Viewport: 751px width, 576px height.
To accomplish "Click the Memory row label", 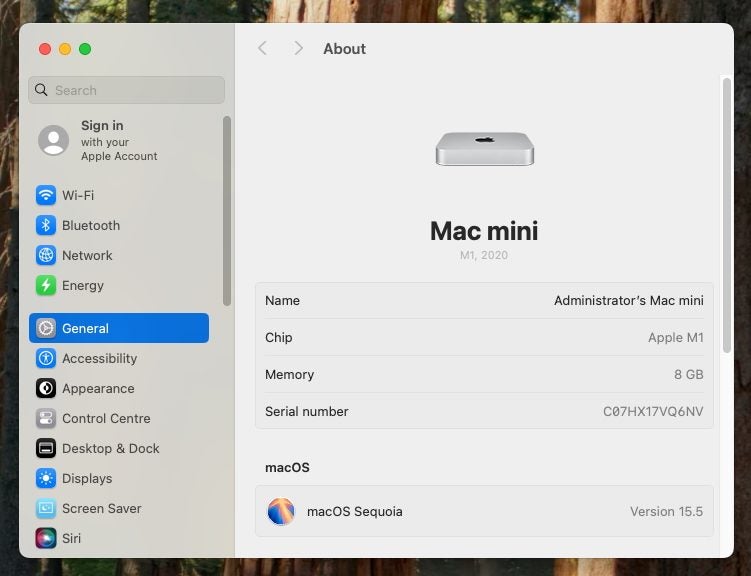I will [x=289, y=374].
